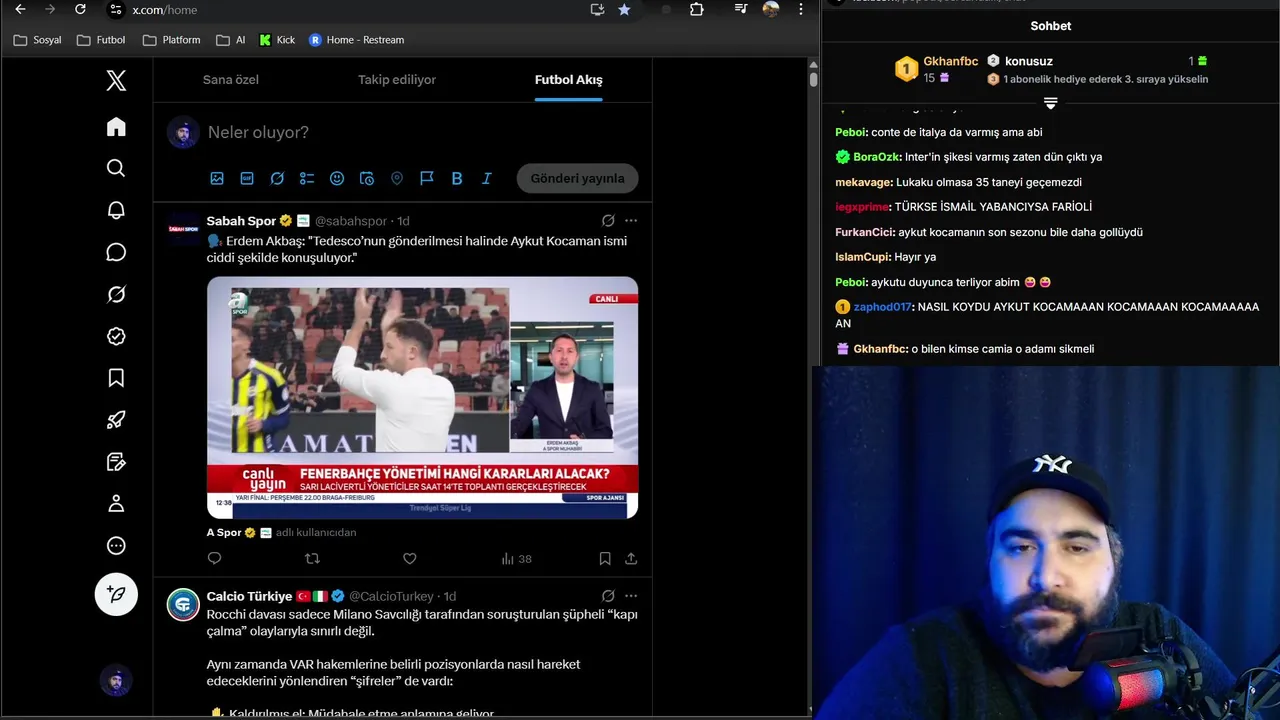
Task: Open X home via the X logo
Action: (x=116, y=81)
